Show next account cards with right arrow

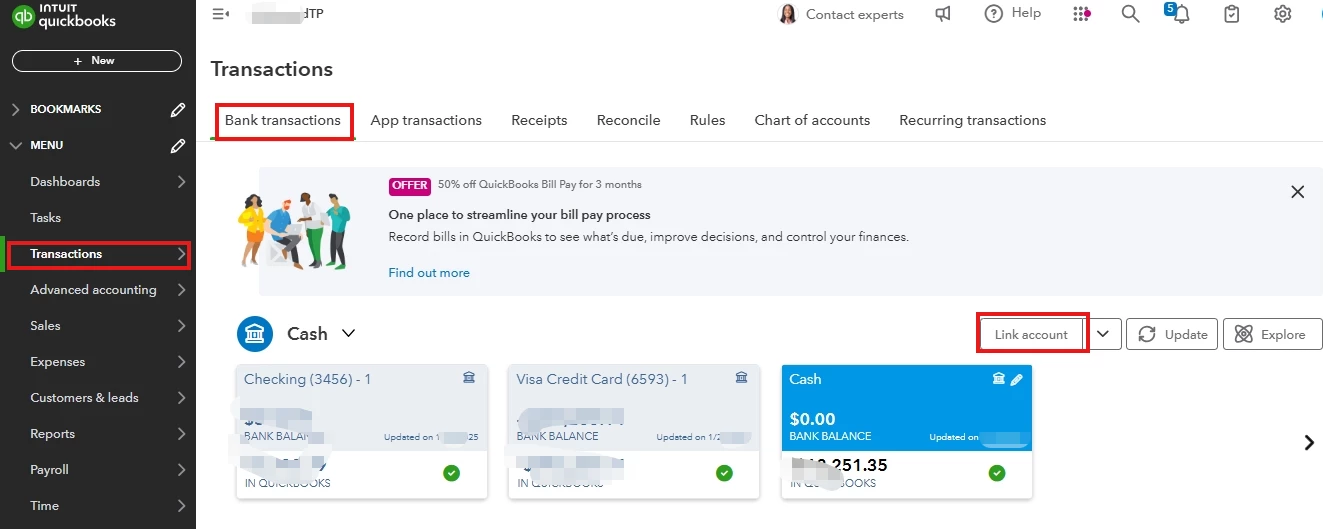tap(1309, 442)
